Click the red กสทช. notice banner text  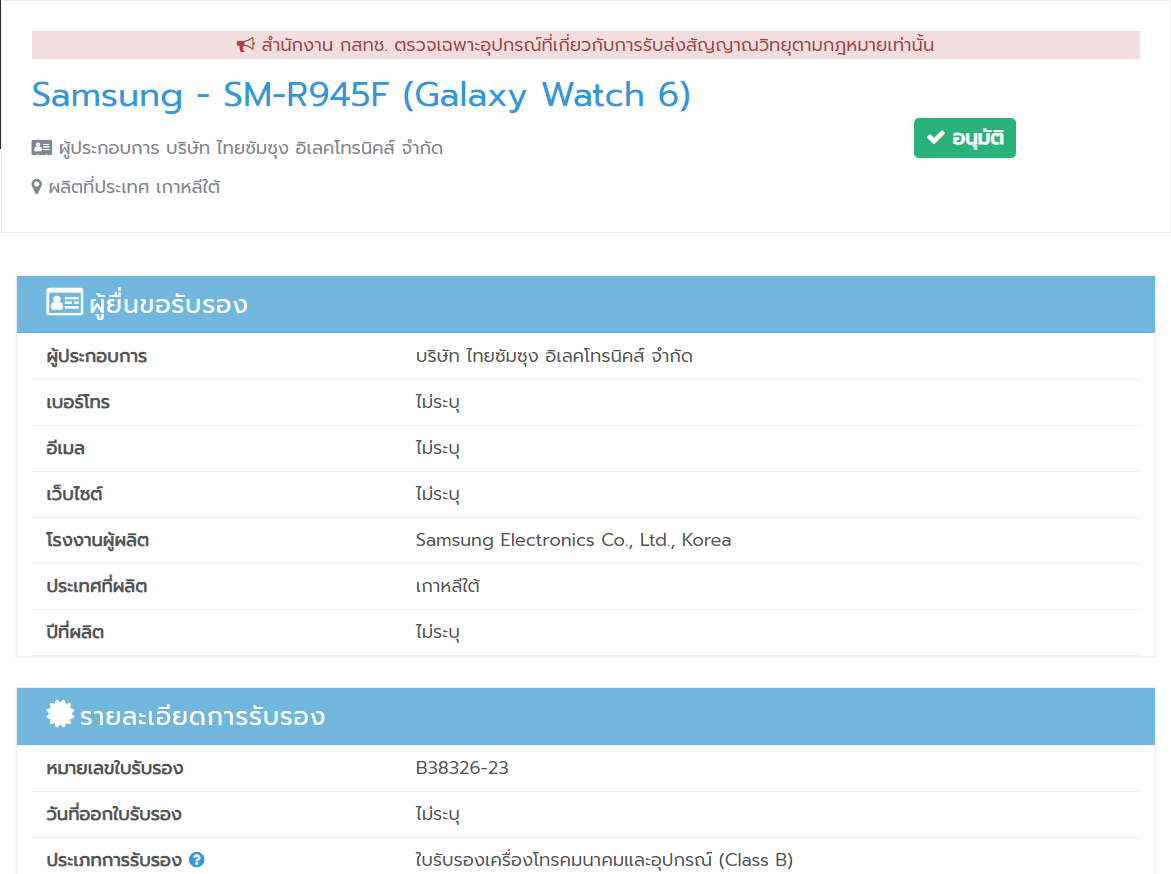tap(597, 45)
